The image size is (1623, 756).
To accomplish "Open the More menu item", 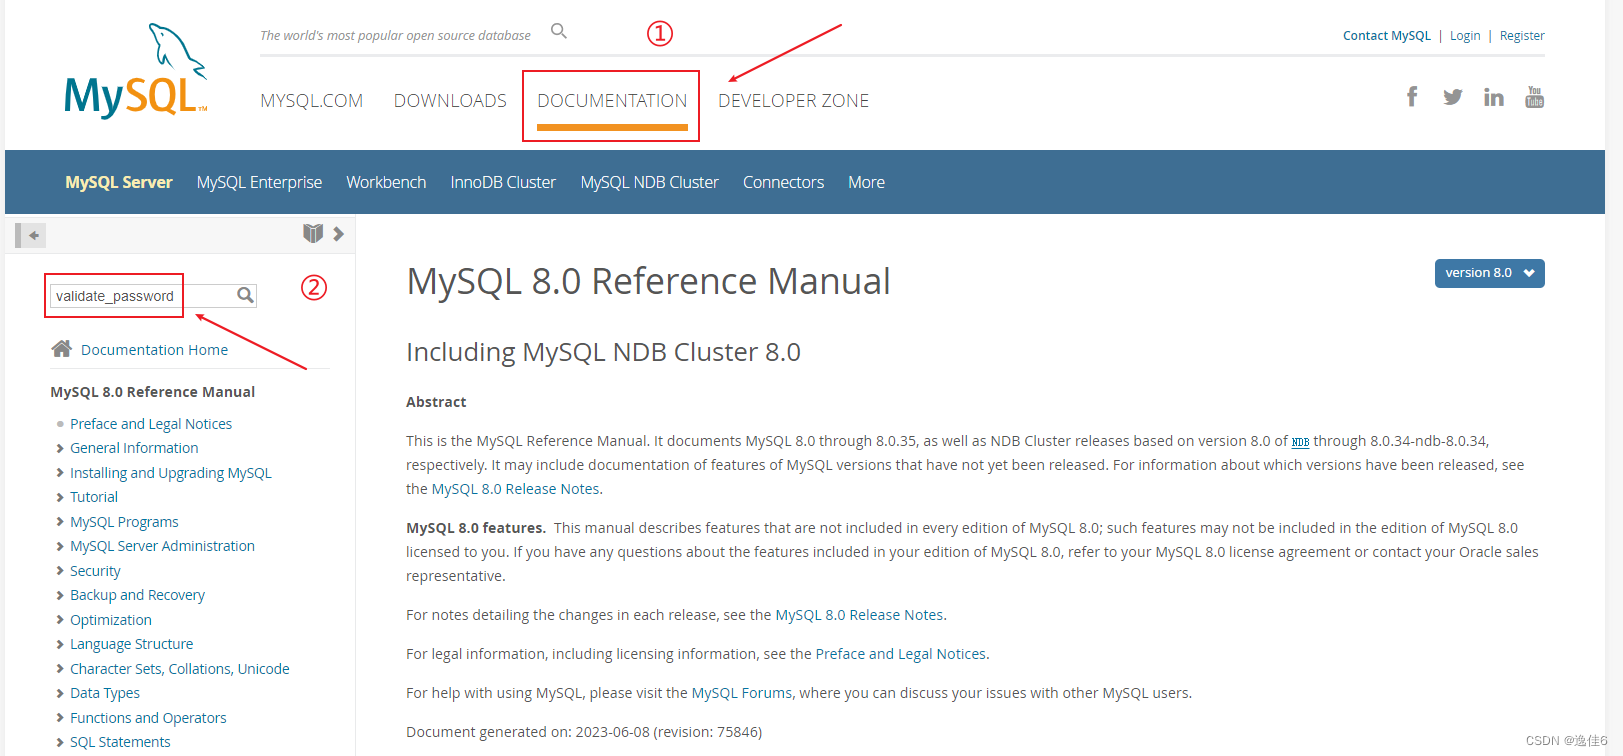I will [866, 182].
